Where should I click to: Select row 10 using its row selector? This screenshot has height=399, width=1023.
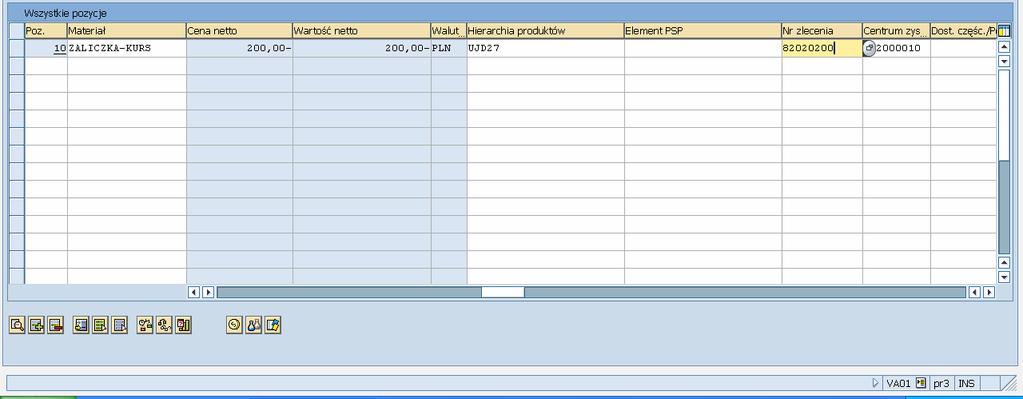(17, 48)
